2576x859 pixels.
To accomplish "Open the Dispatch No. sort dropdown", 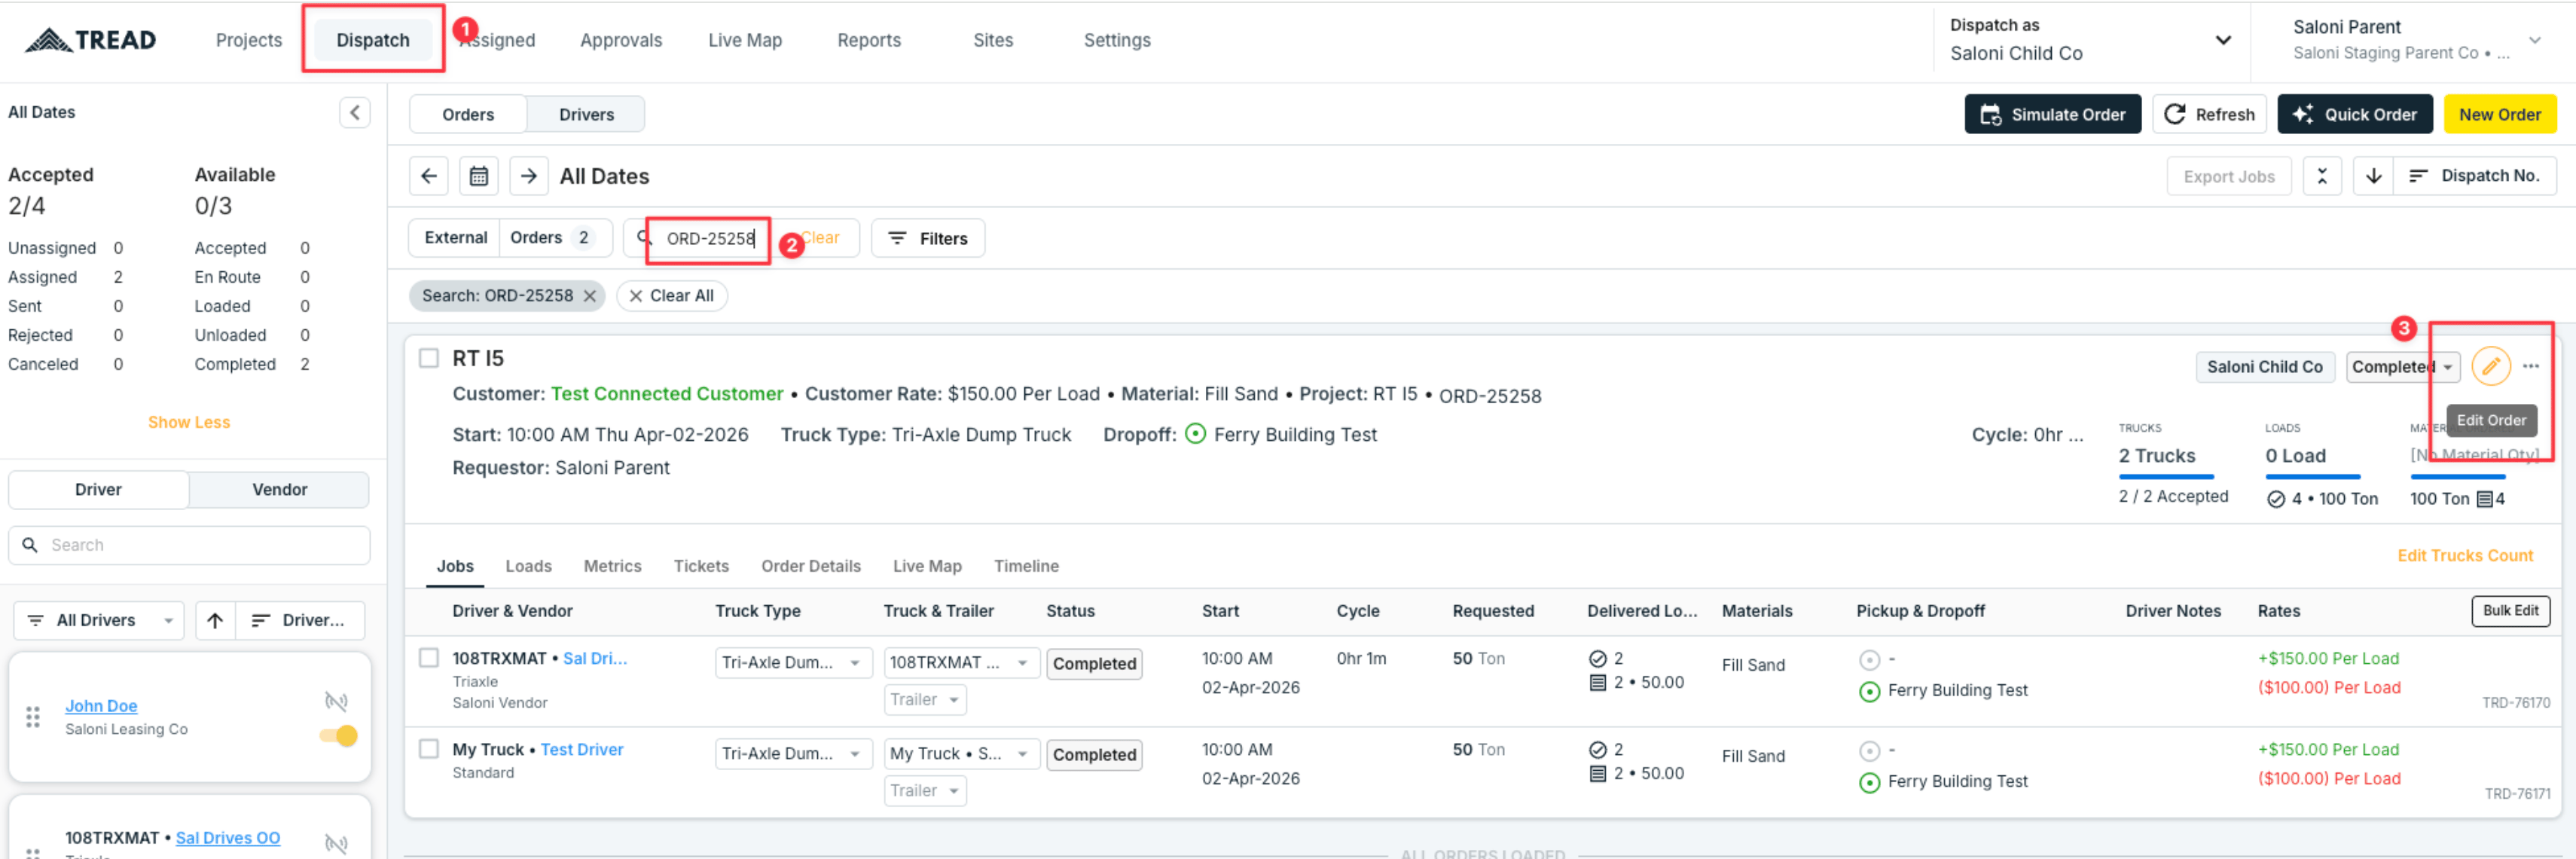I will coord(2474,176).
